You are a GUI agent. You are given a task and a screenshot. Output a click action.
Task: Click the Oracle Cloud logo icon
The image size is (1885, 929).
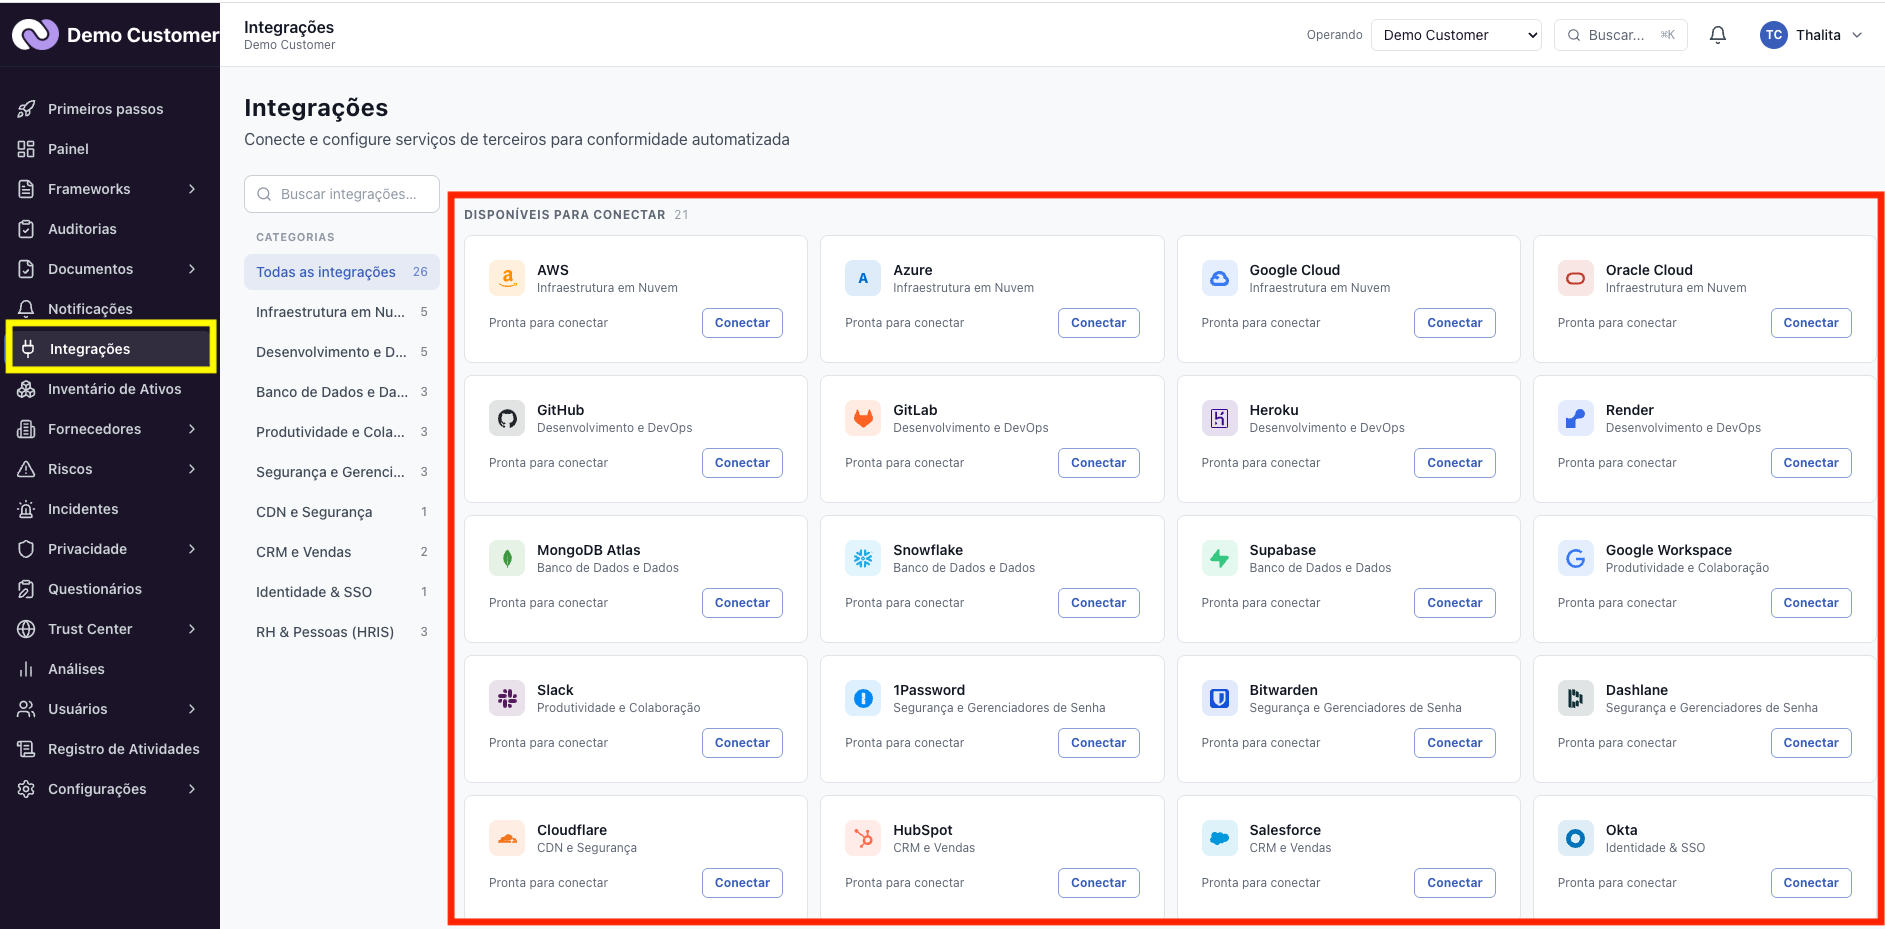(1575, 278)
